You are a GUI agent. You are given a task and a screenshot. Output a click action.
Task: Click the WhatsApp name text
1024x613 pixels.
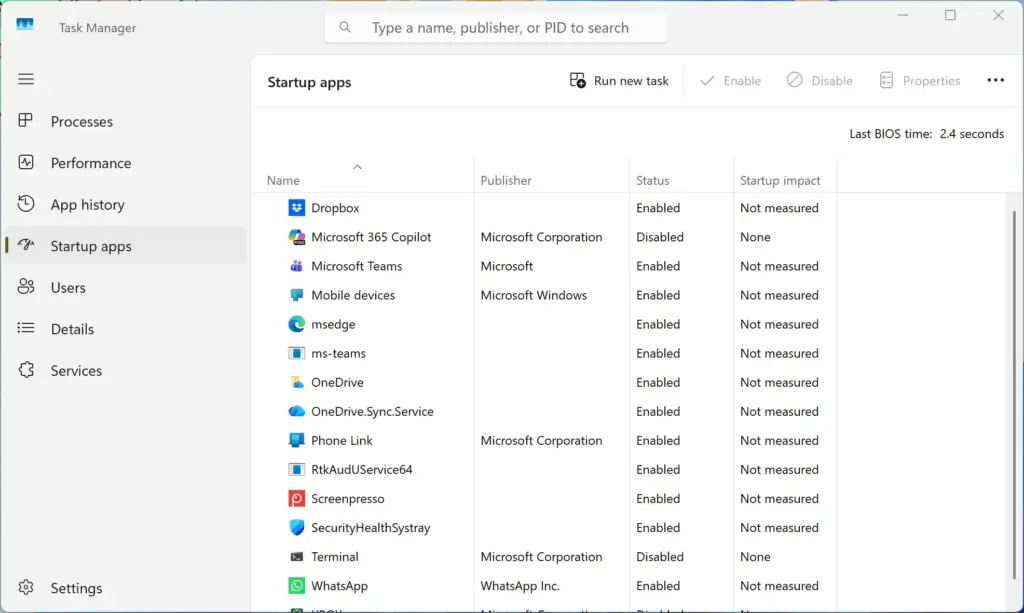[x=340, y=586]
